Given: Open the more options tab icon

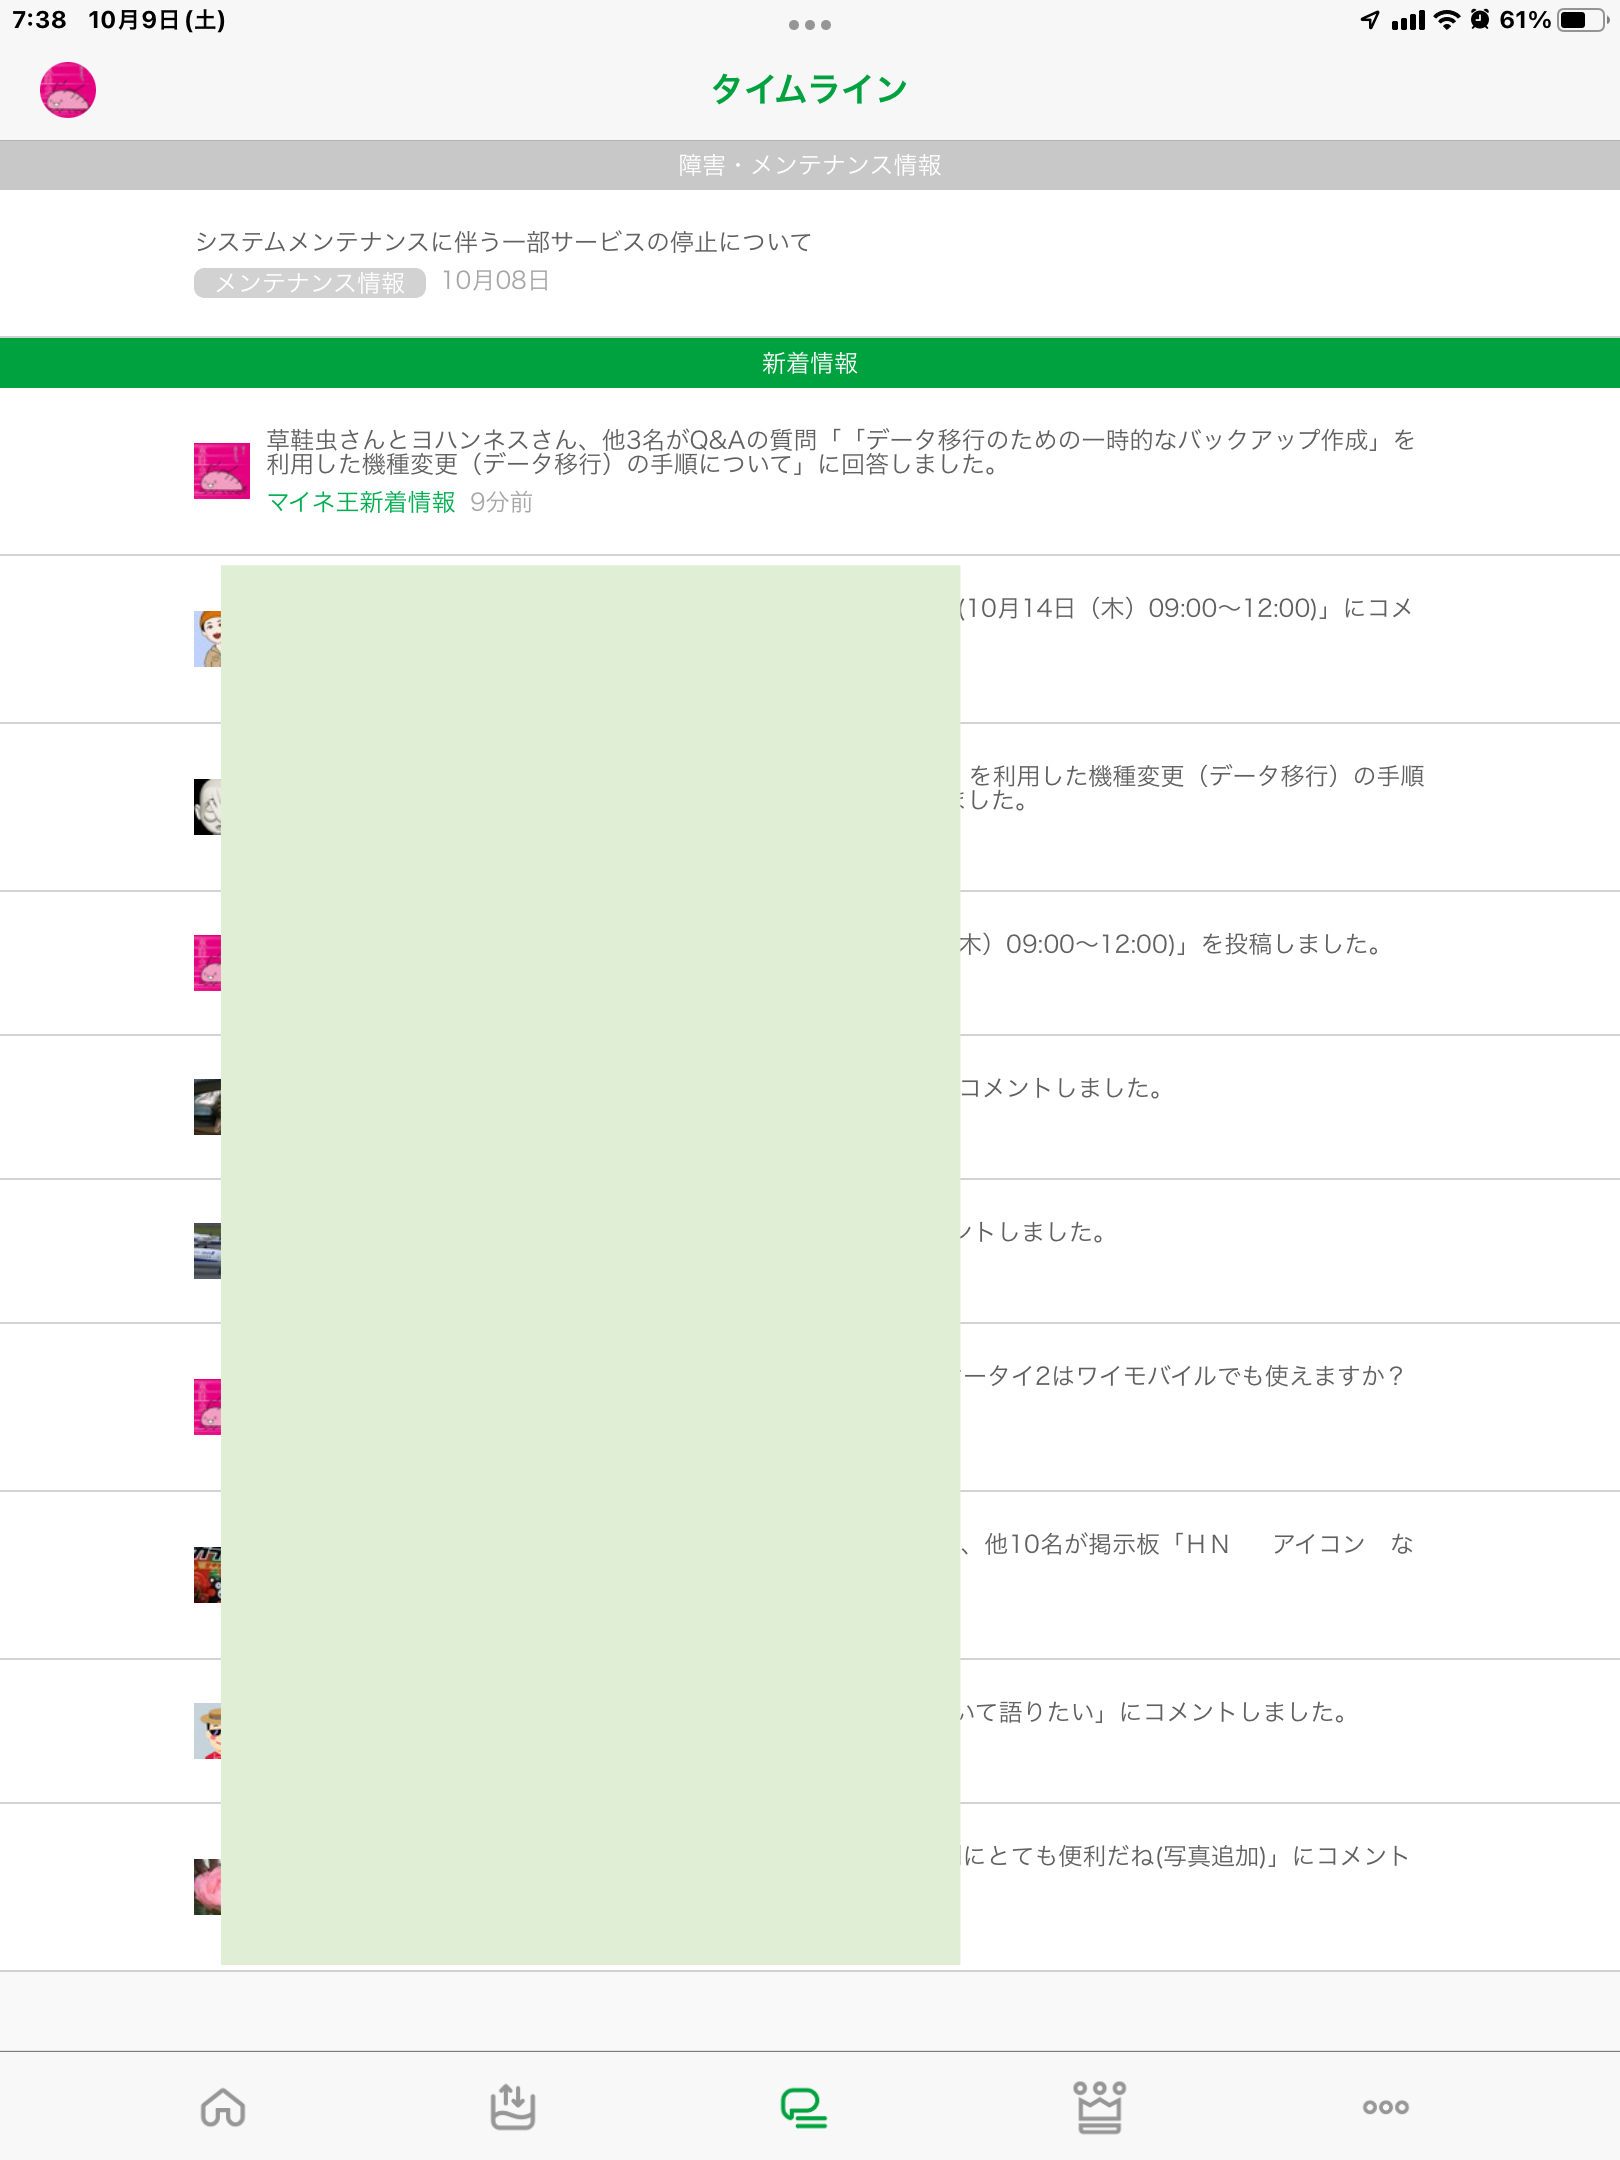Looking at the screenshot, I should [x=1385, y=2106].
